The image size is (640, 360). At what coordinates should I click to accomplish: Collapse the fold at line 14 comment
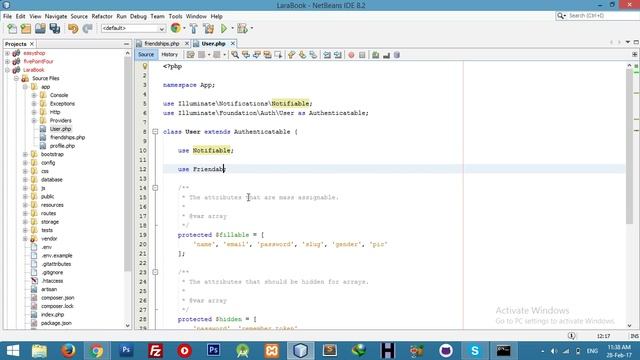coord(155,188)
